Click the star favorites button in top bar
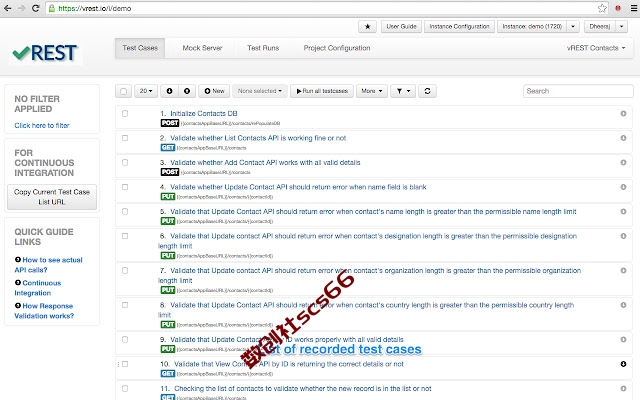 coord(367,27)
